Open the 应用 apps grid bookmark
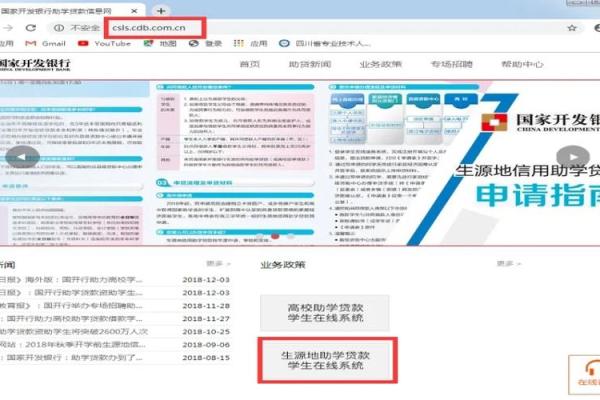 point(250,44)
